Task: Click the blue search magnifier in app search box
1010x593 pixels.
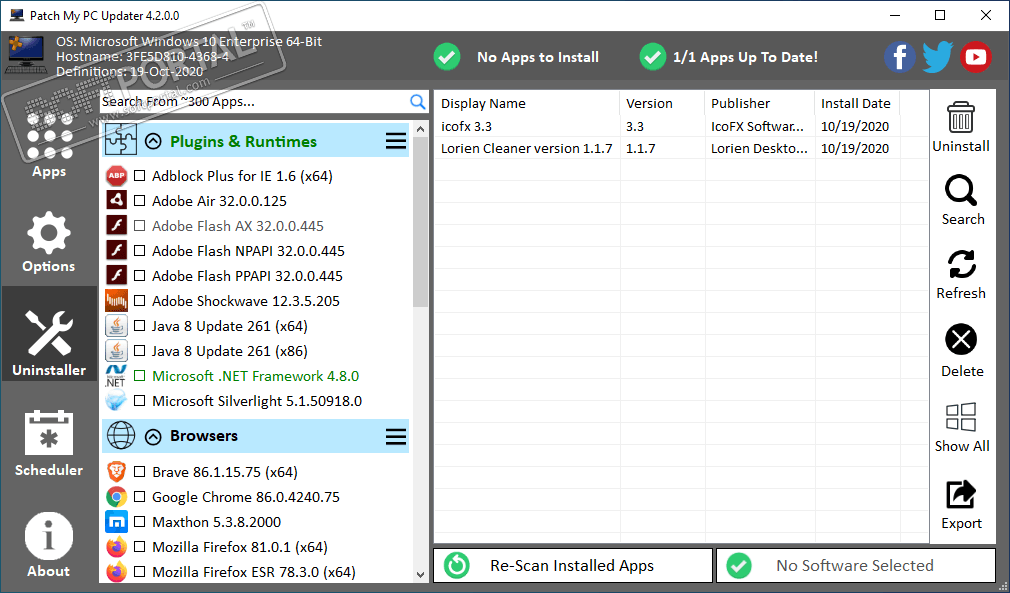Action: (417, 102)
